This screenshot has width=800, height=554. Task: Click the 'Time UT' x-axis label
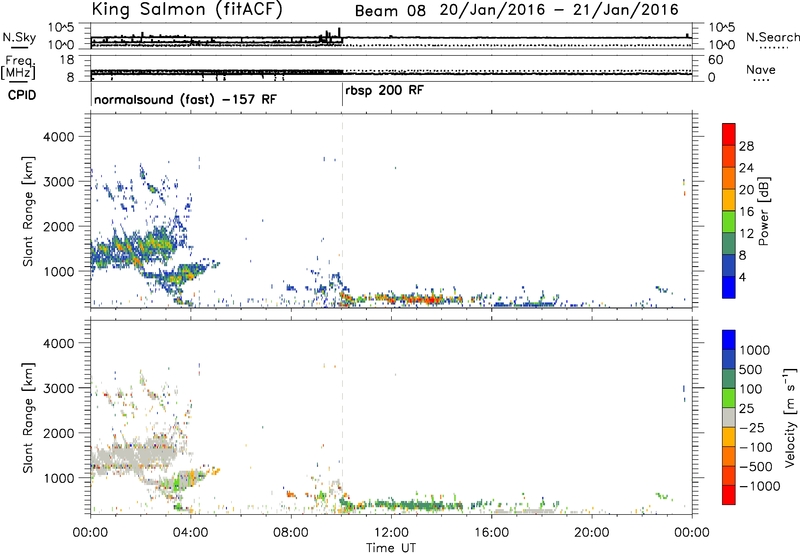coord(391,548)
